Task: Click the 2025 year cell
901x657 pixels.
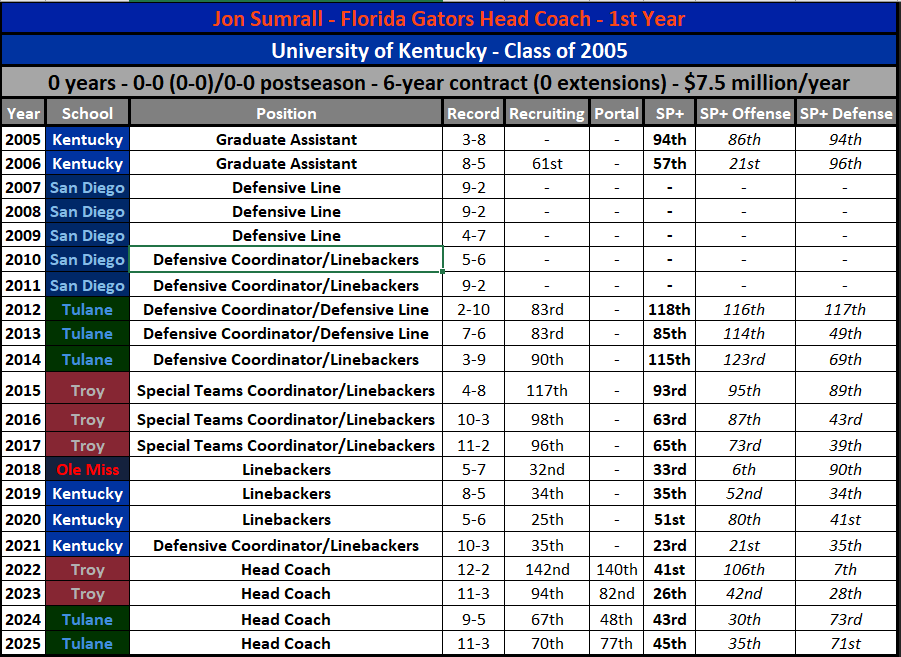Action: click(x=23, y=643)
